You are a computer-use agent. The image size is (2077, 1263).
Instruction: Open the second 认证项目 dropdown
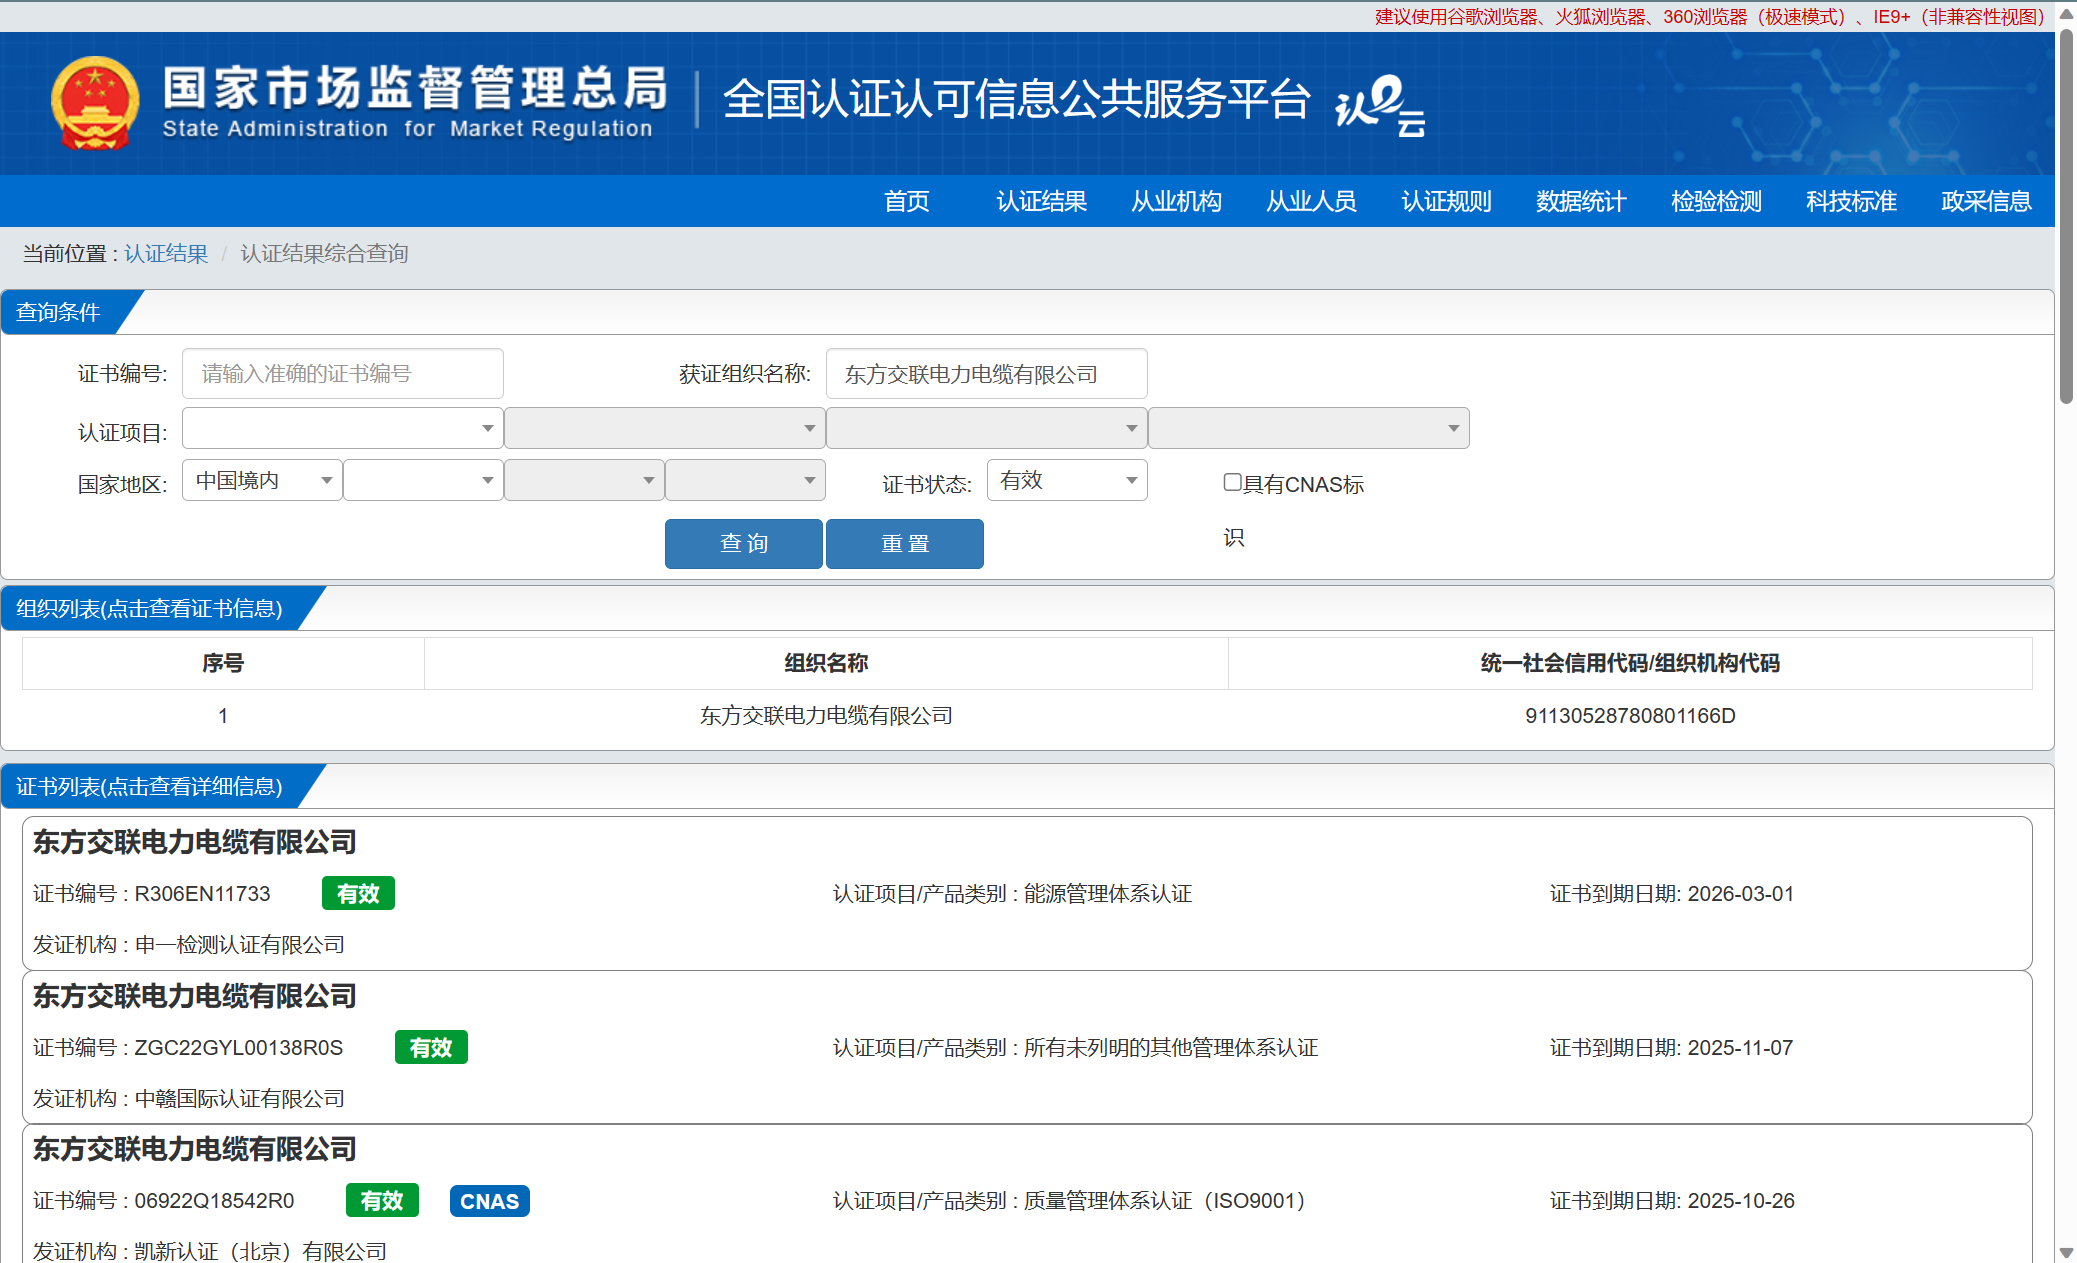[665, 428]
